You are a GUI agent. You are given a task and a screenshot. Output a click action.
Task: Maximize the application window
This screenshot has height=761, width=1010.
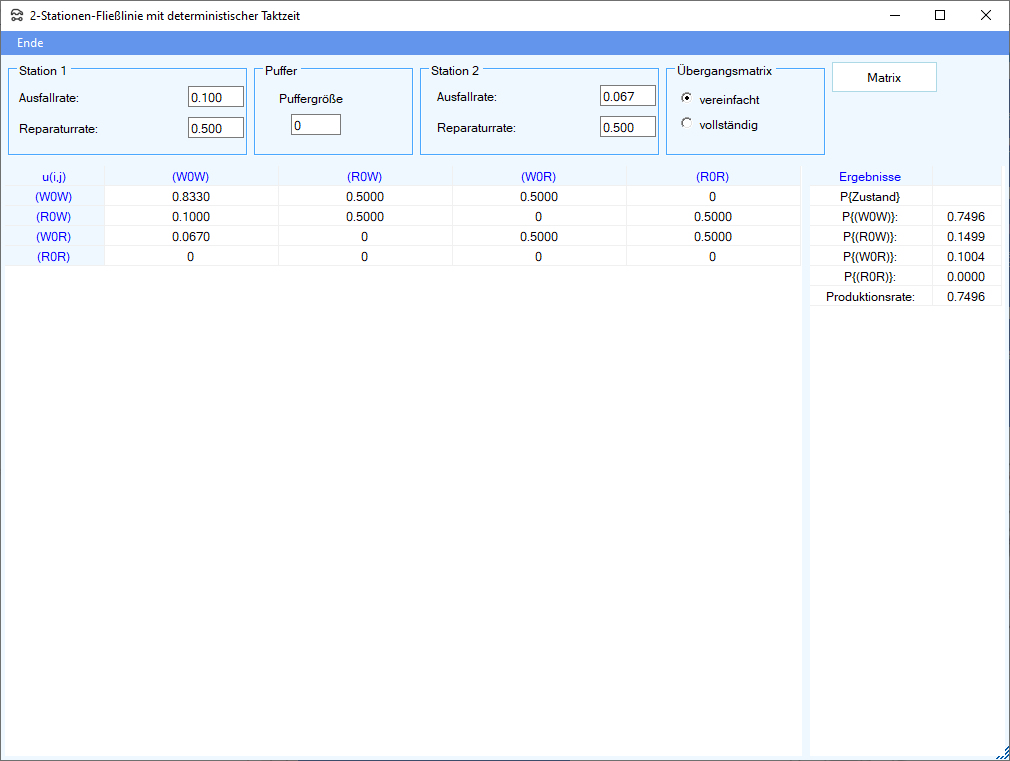pos(940,15)
